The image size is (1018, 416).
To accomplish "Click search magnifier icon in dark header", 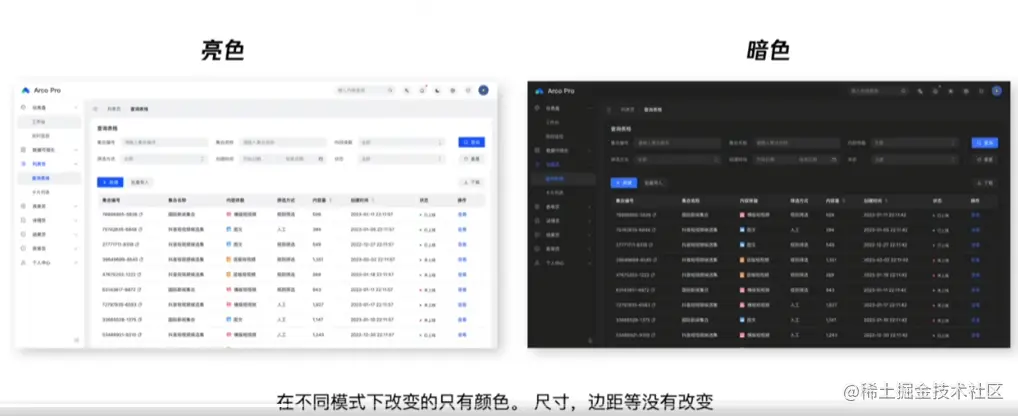I will [x=904, y=91].
